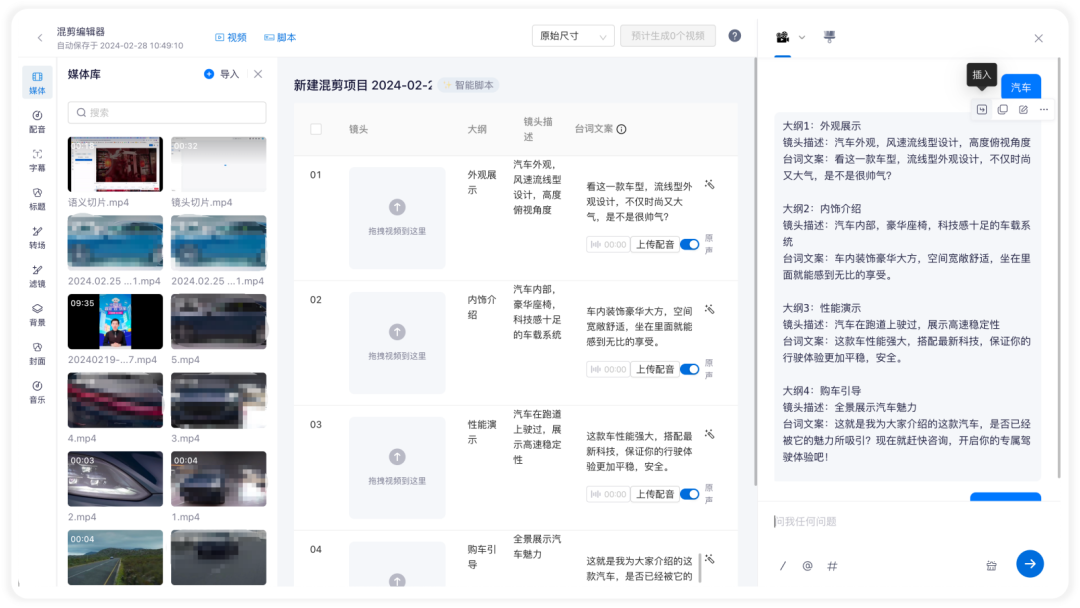The height and width of the screenshot is (608, 1080).
Task: Click 上传配音 button in row 03
Action: pyautogui.click(x=654, y=494)
